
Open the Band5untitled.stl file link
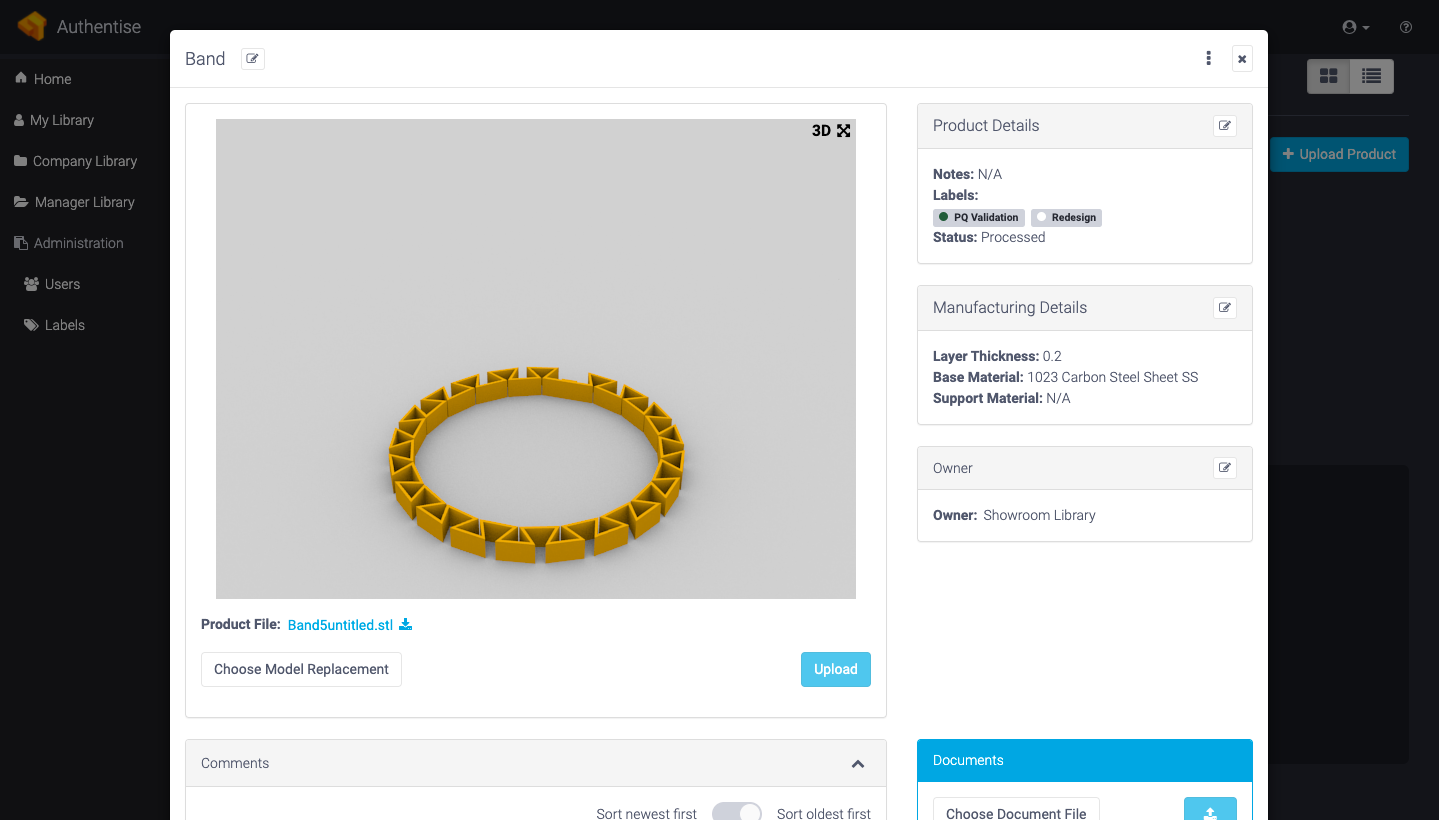[x=340, y=625]
